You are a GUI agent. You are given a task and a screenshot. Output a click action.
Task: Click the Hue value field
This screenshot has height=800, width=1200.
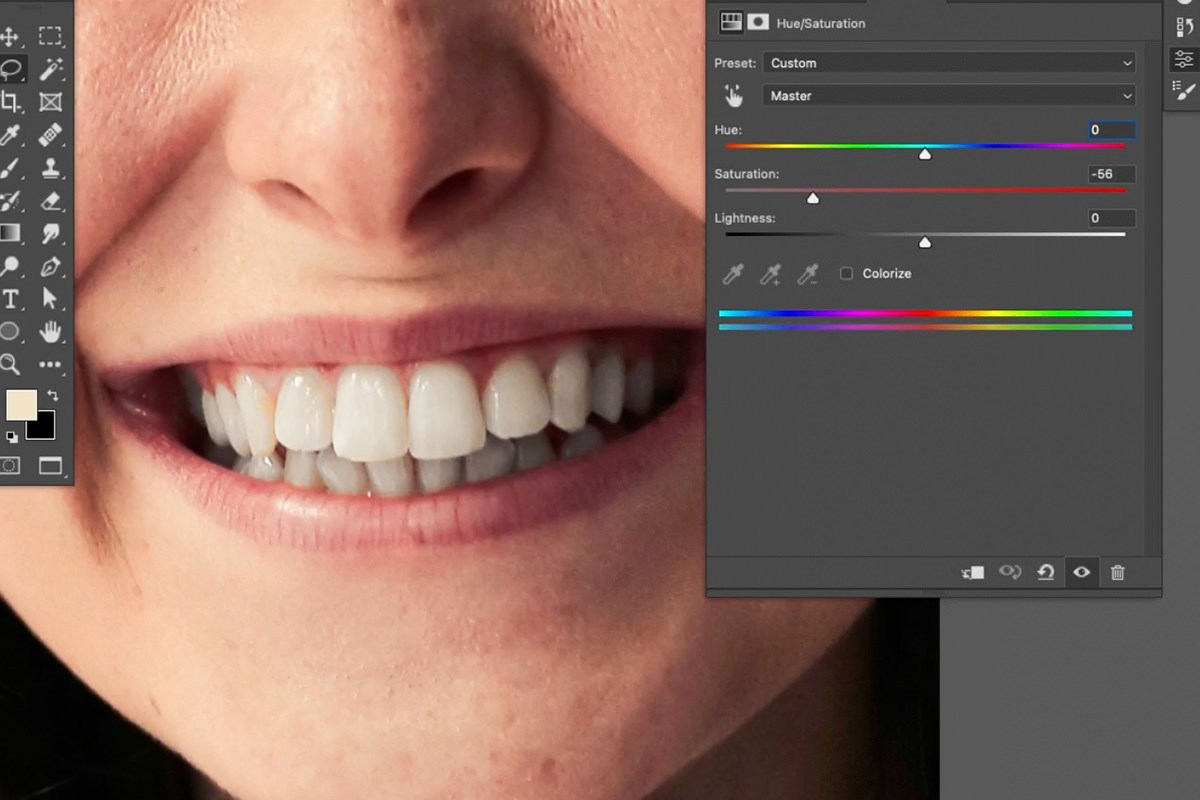tap(1112, 130)
